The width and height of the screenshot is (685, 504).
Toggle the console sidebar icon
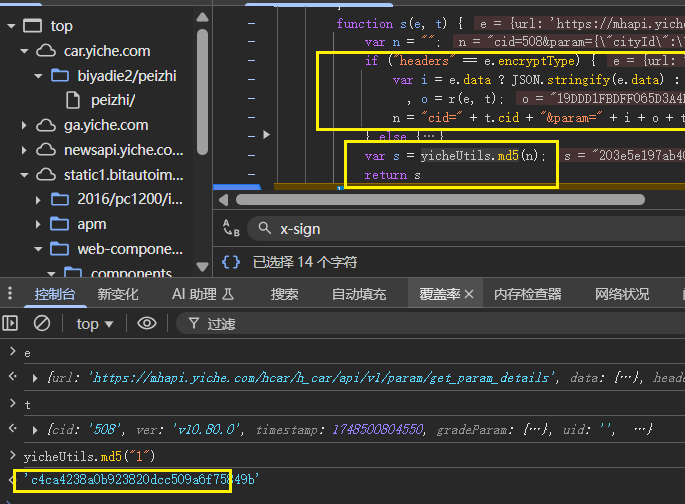(x=10, y=323)
